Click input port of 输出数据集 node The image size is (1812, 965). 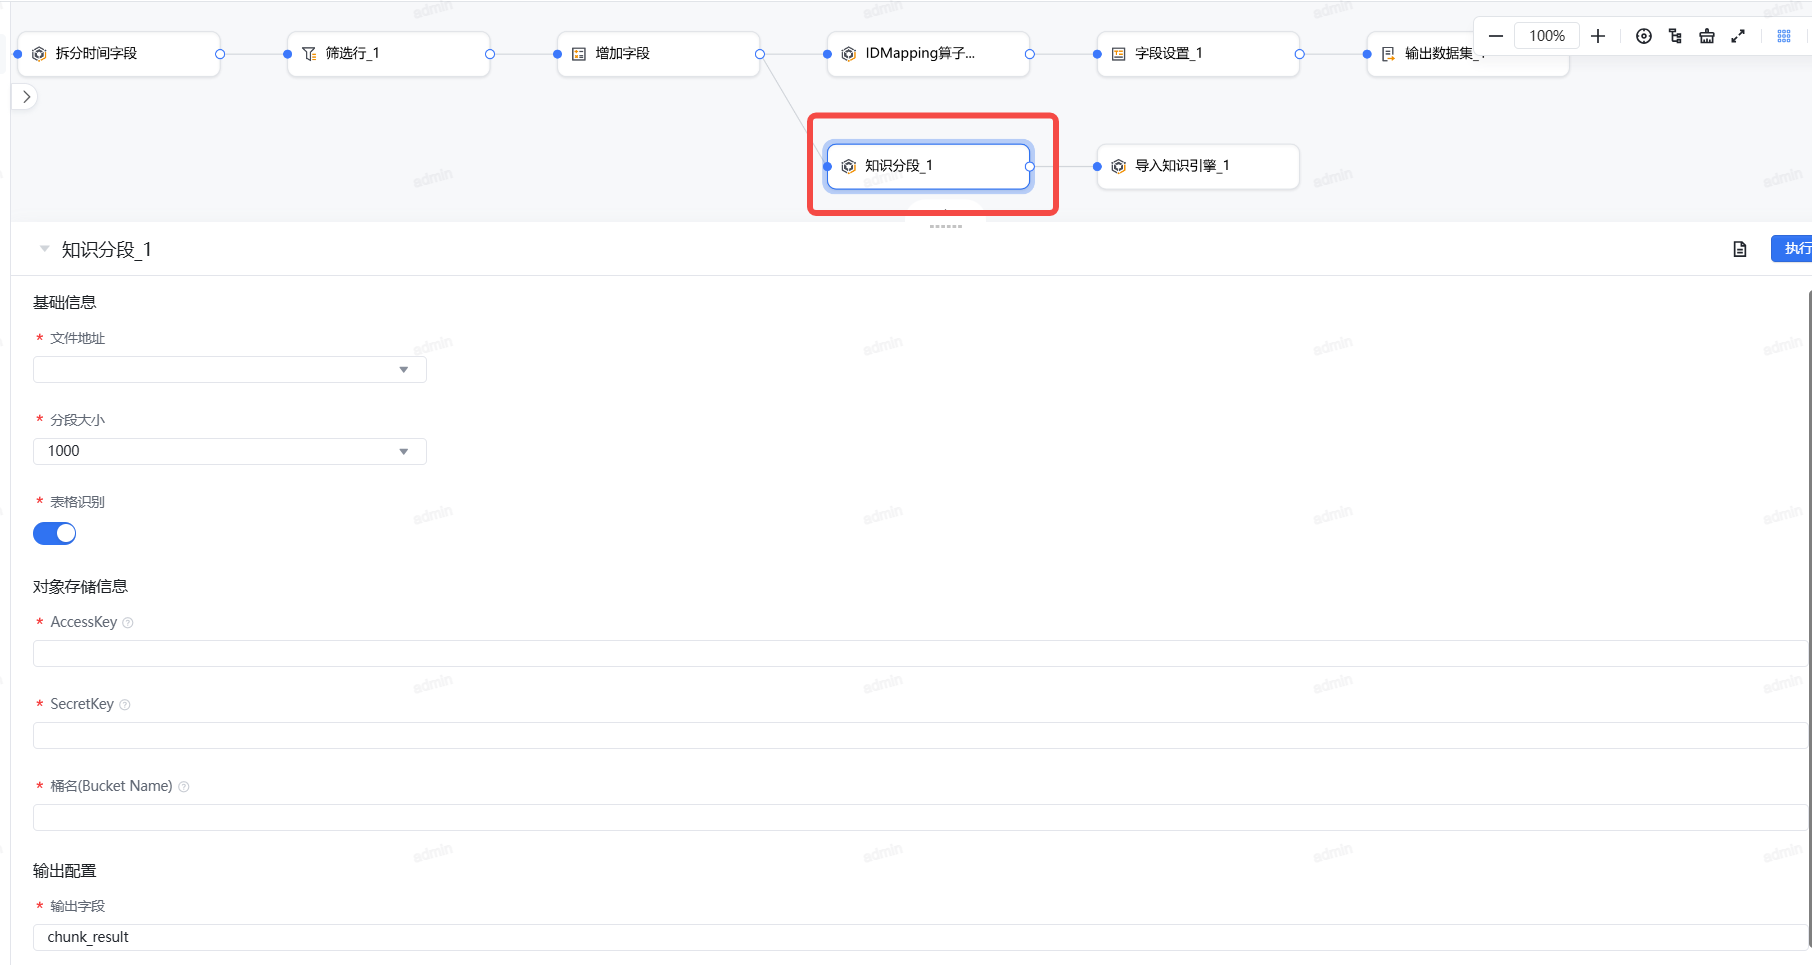(1368, 54)
